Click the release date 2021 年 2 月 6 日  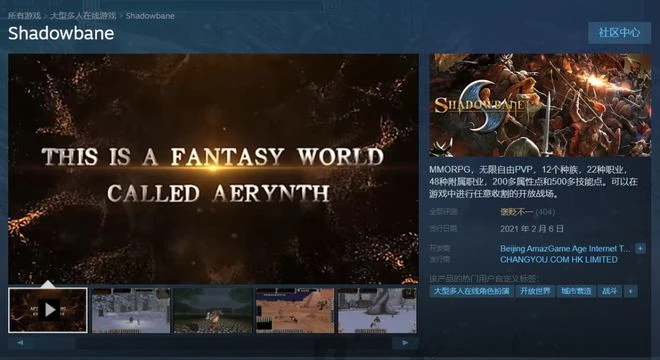[532, 229]
